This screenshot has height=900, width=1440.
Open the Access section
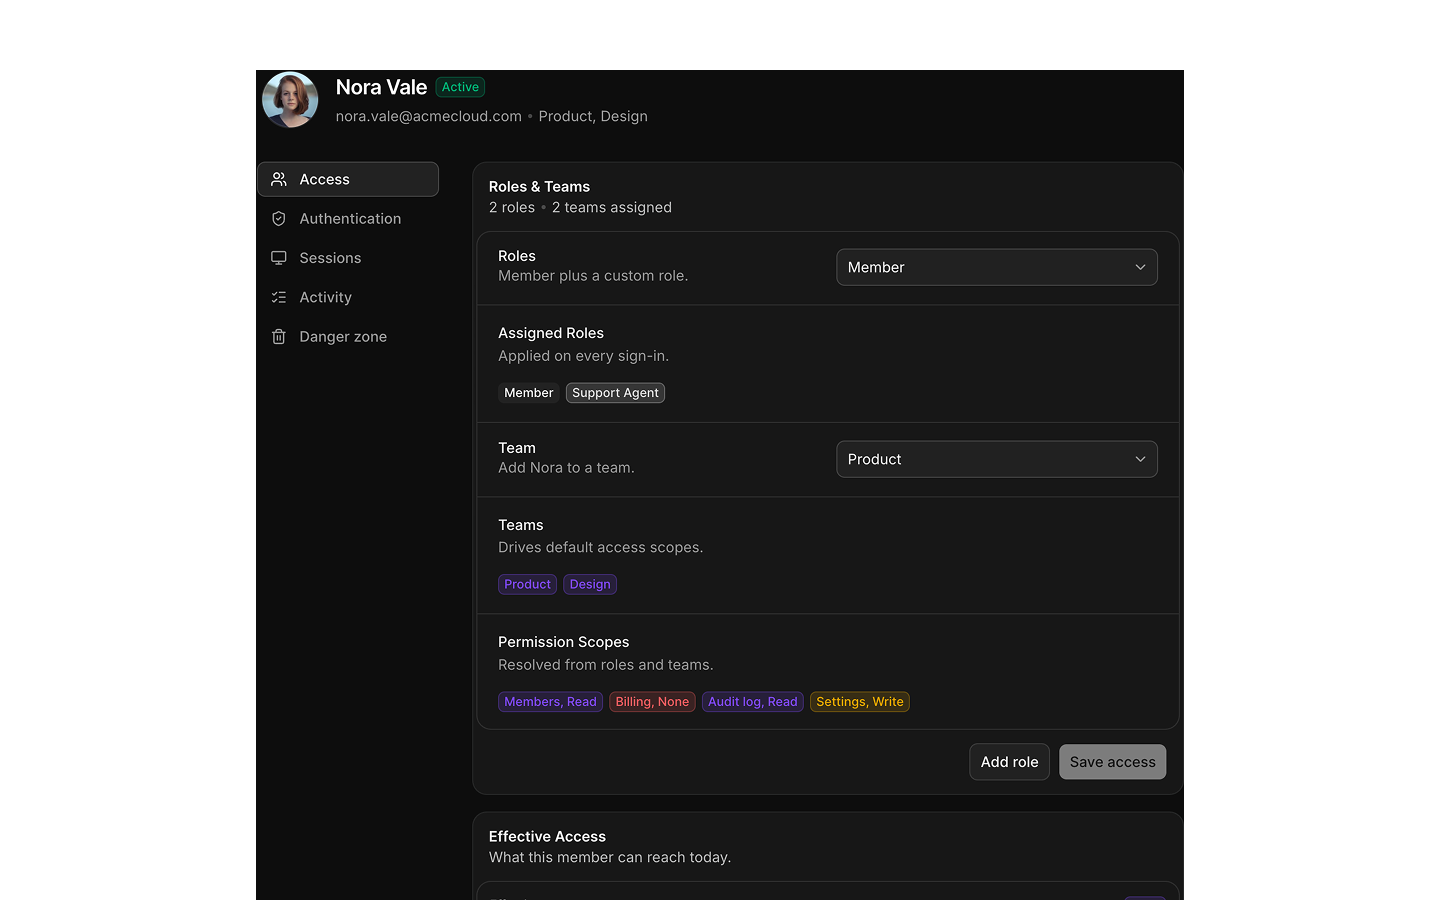[x=348, y=179]
